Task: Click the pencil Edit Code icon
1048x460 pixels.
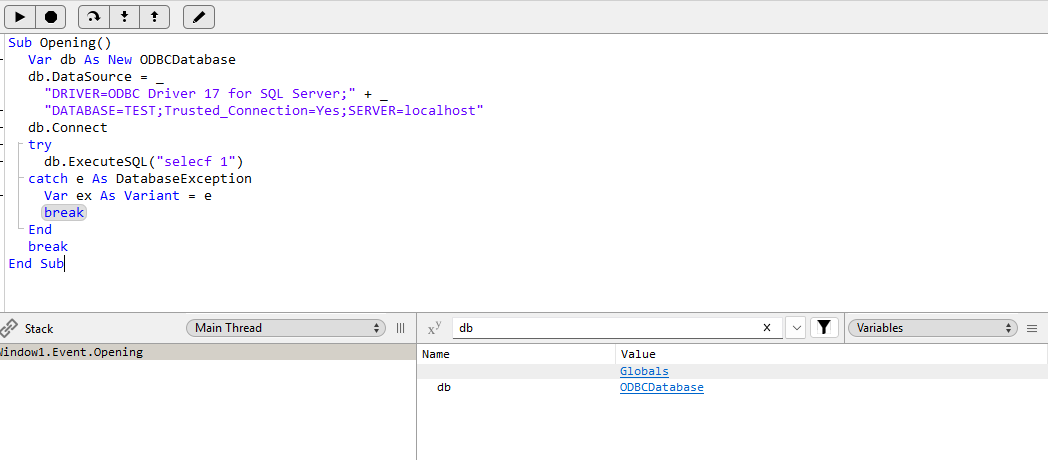Action: (x=199, y=17)
